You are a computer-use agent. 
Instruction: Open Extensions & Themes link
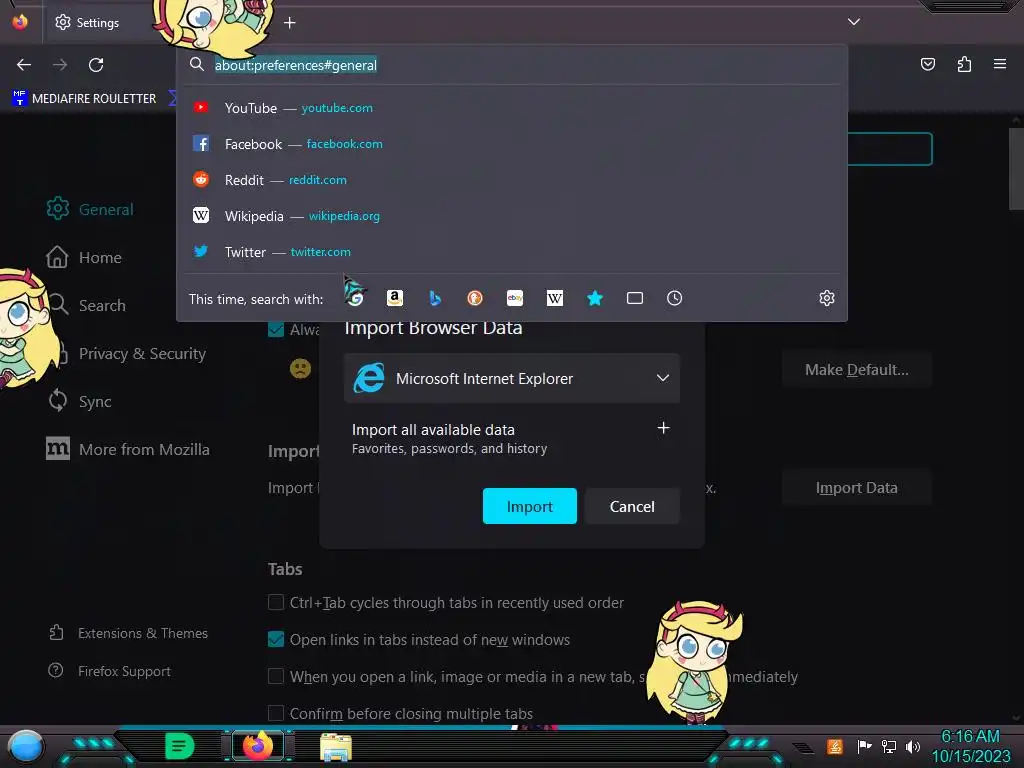click(128, 633)
